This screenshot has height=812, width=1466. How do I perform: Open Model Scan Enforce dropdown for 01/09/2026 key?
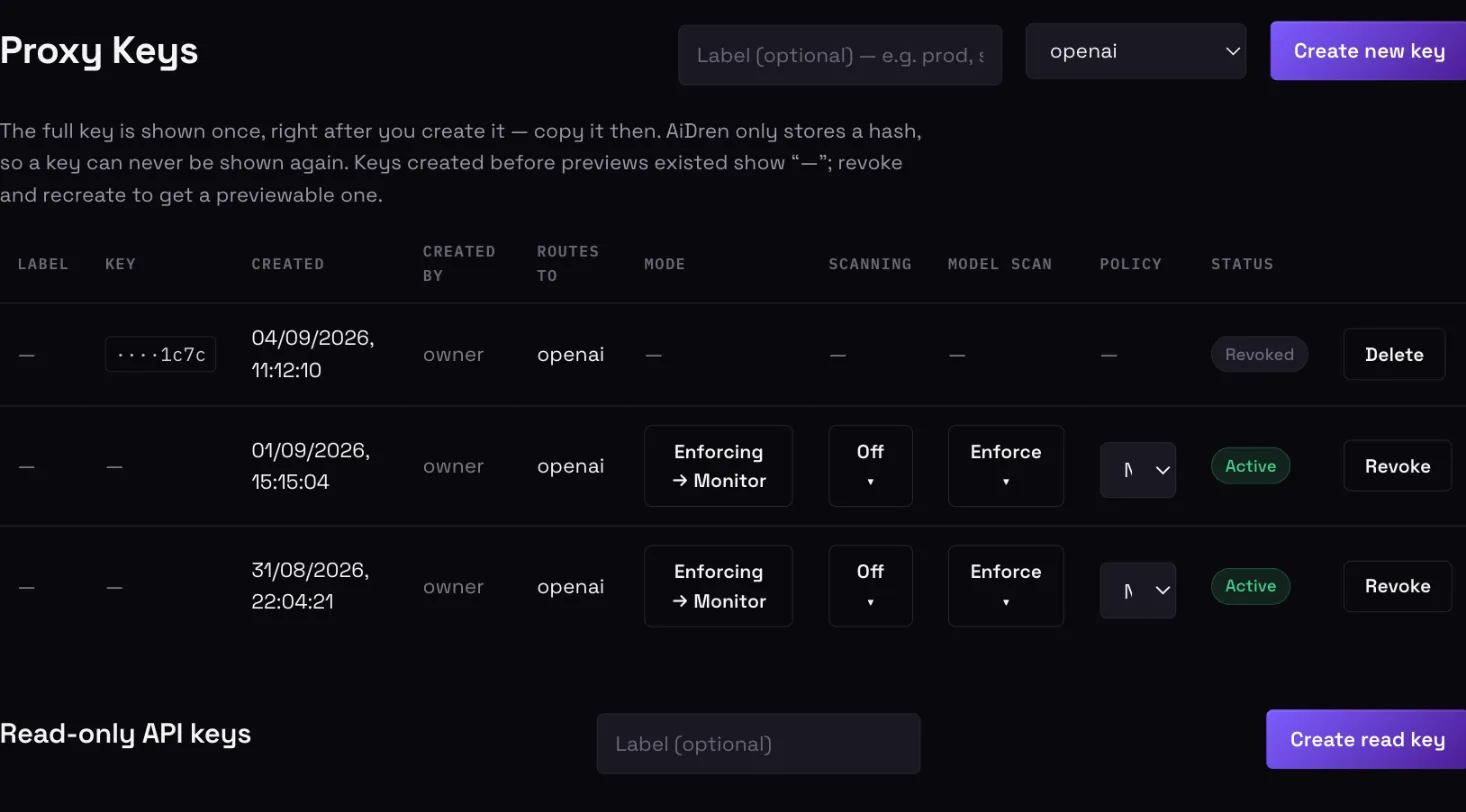(x=1006, y=466)
